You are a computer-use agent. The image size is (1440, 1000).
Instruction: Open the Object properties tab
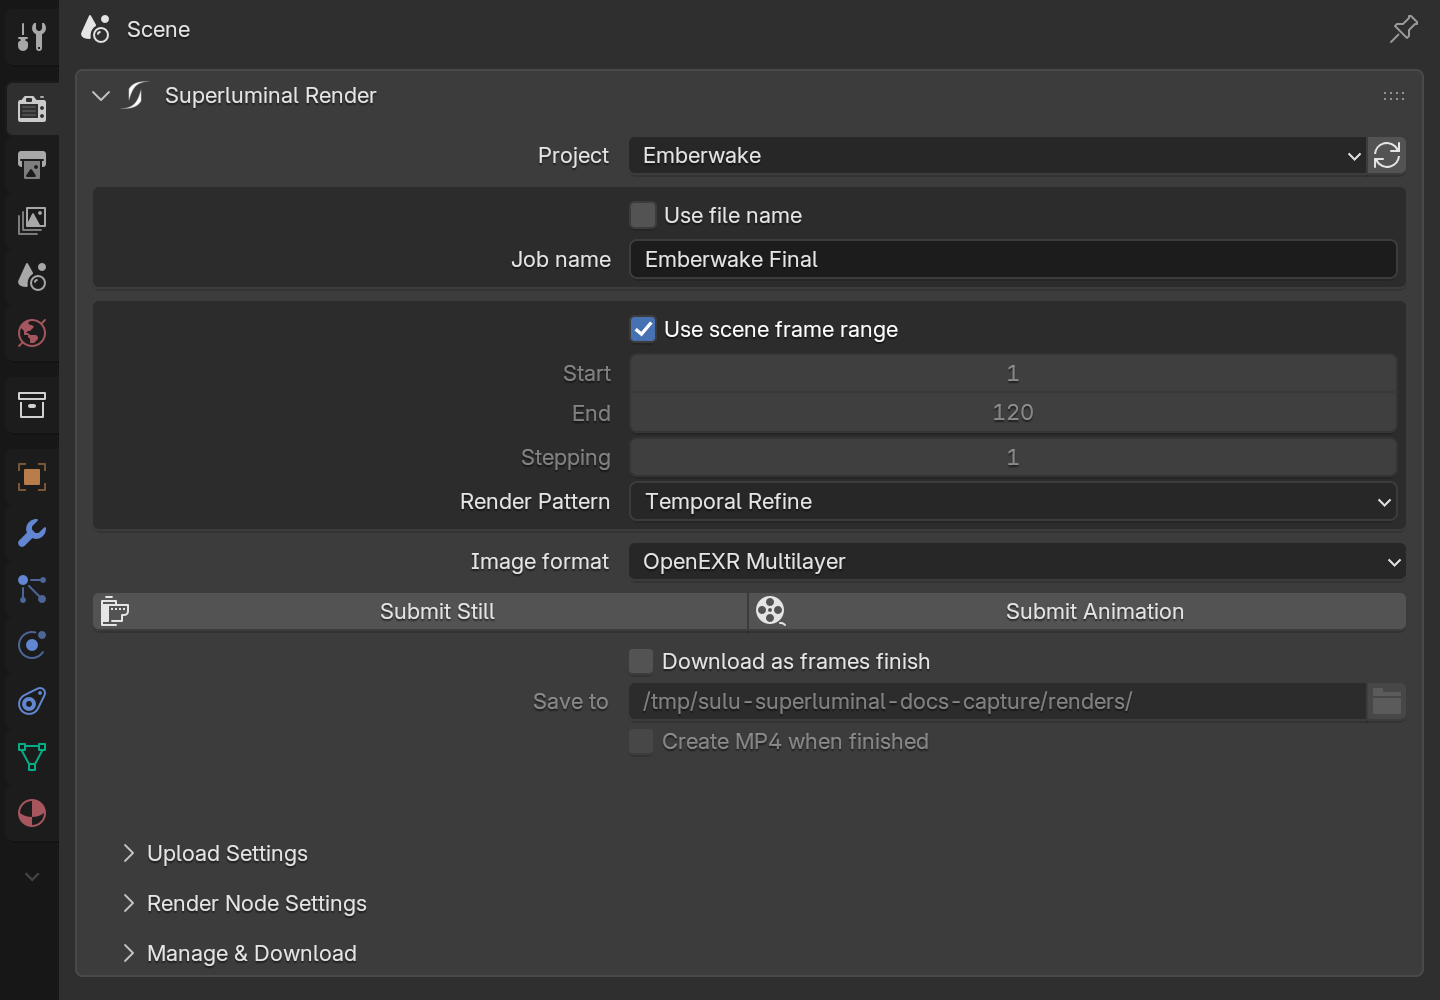[x=32, y=477]
